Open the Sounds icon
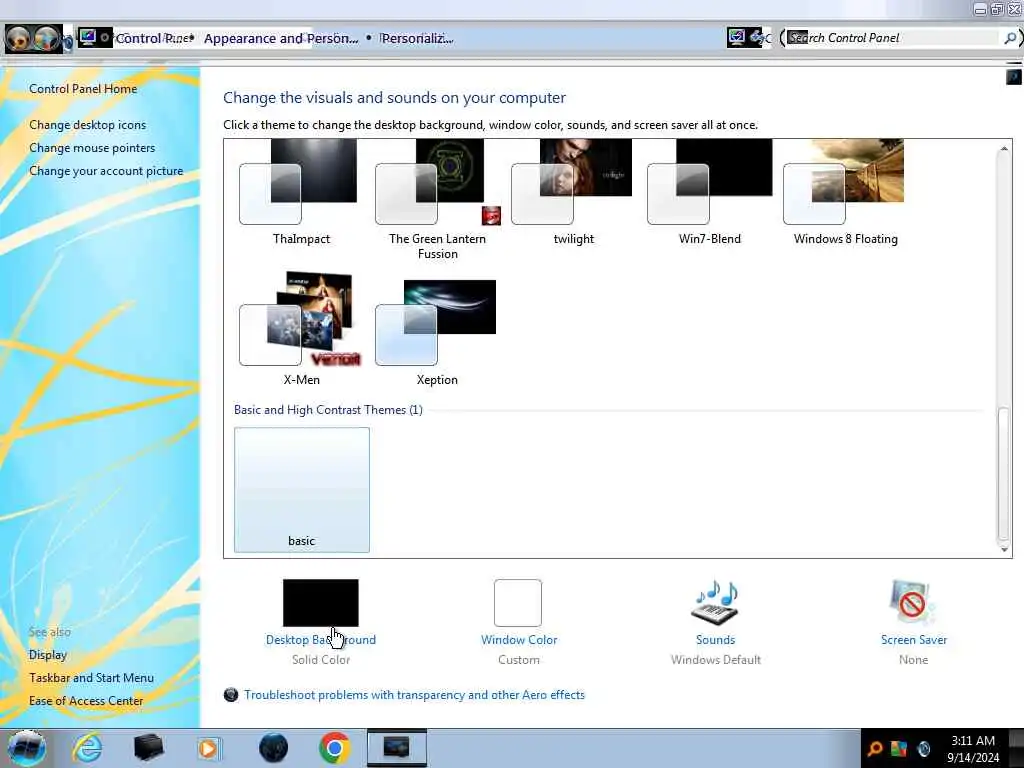Viewport: 1024px width, 768px height. pyautogui.click(x=715, y=603)
